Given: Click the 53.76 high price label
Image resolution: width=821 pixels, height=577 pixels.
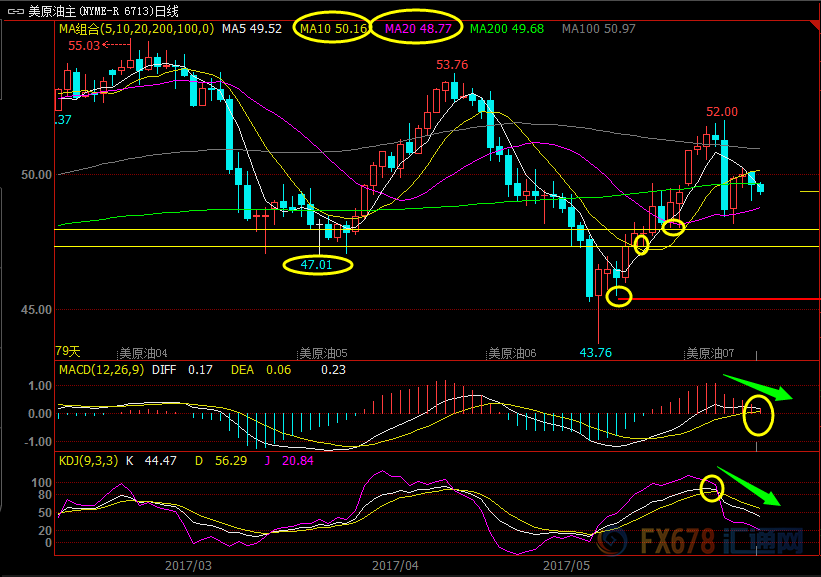Looking at the screenshot, I should point(451,64).
